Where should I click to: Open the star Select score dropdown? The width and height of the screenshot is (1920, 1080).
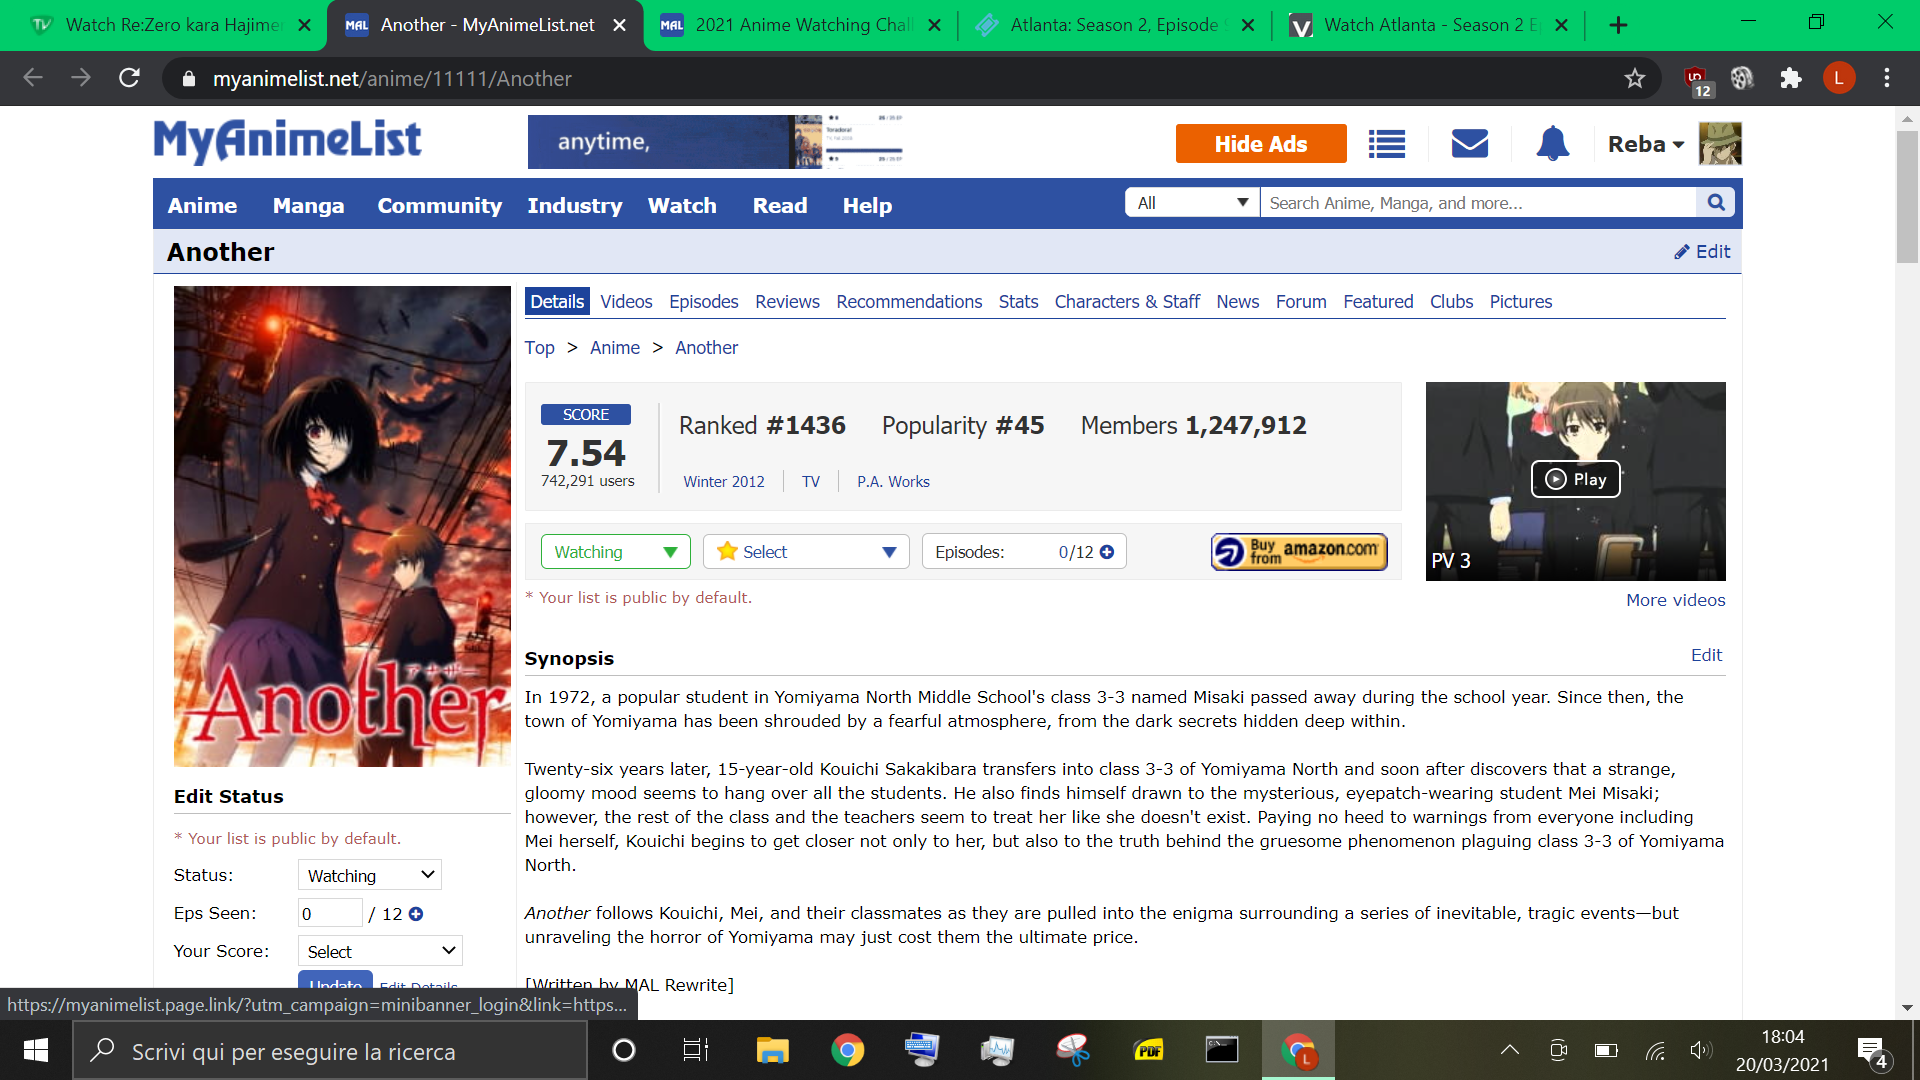click(806, 552)
